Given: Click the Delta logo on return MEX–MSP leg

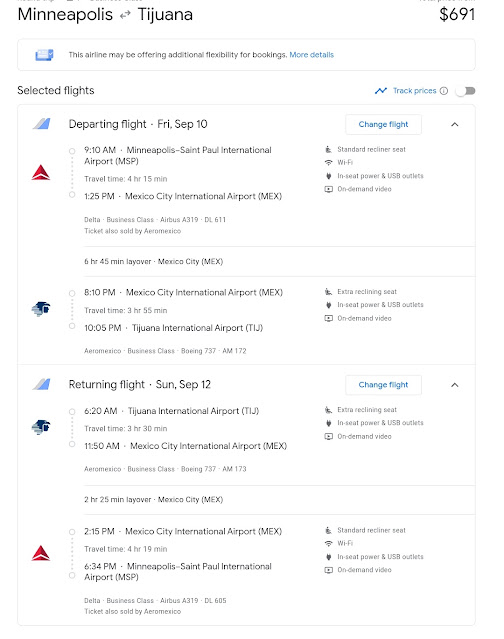Looking at the screenshot, I should pos(41,553).
